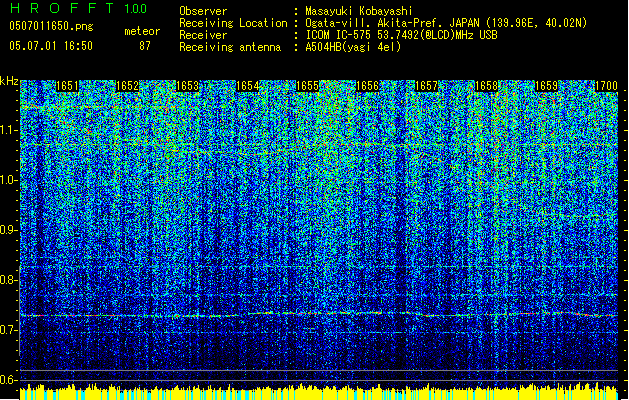Click the 1652 time marker
The image size is (629, 400).
(x=127, y=86)
